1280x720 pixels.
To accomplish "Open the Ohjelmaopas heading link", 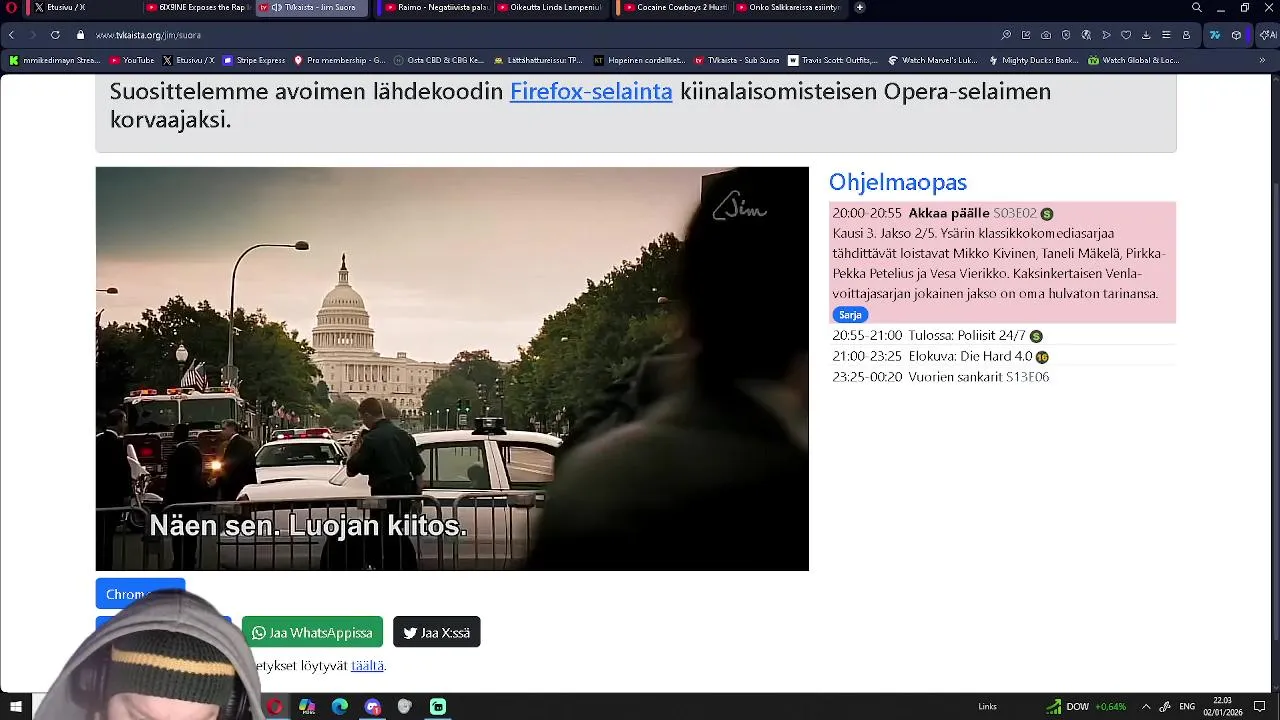I will [898, 182].
